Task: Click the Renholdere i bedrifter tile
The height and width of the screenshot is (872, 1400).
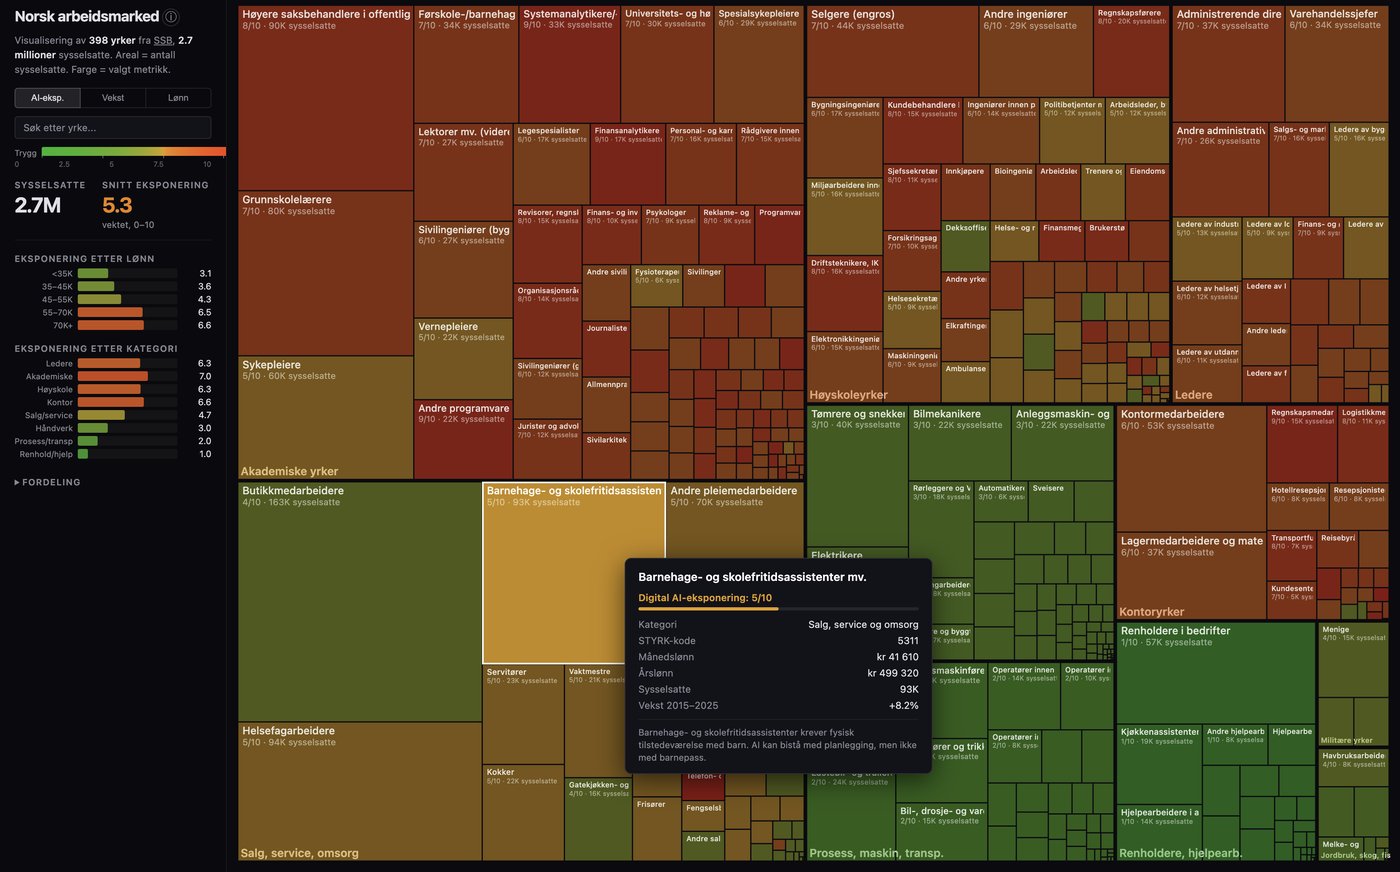Action: coord(1216,673)
